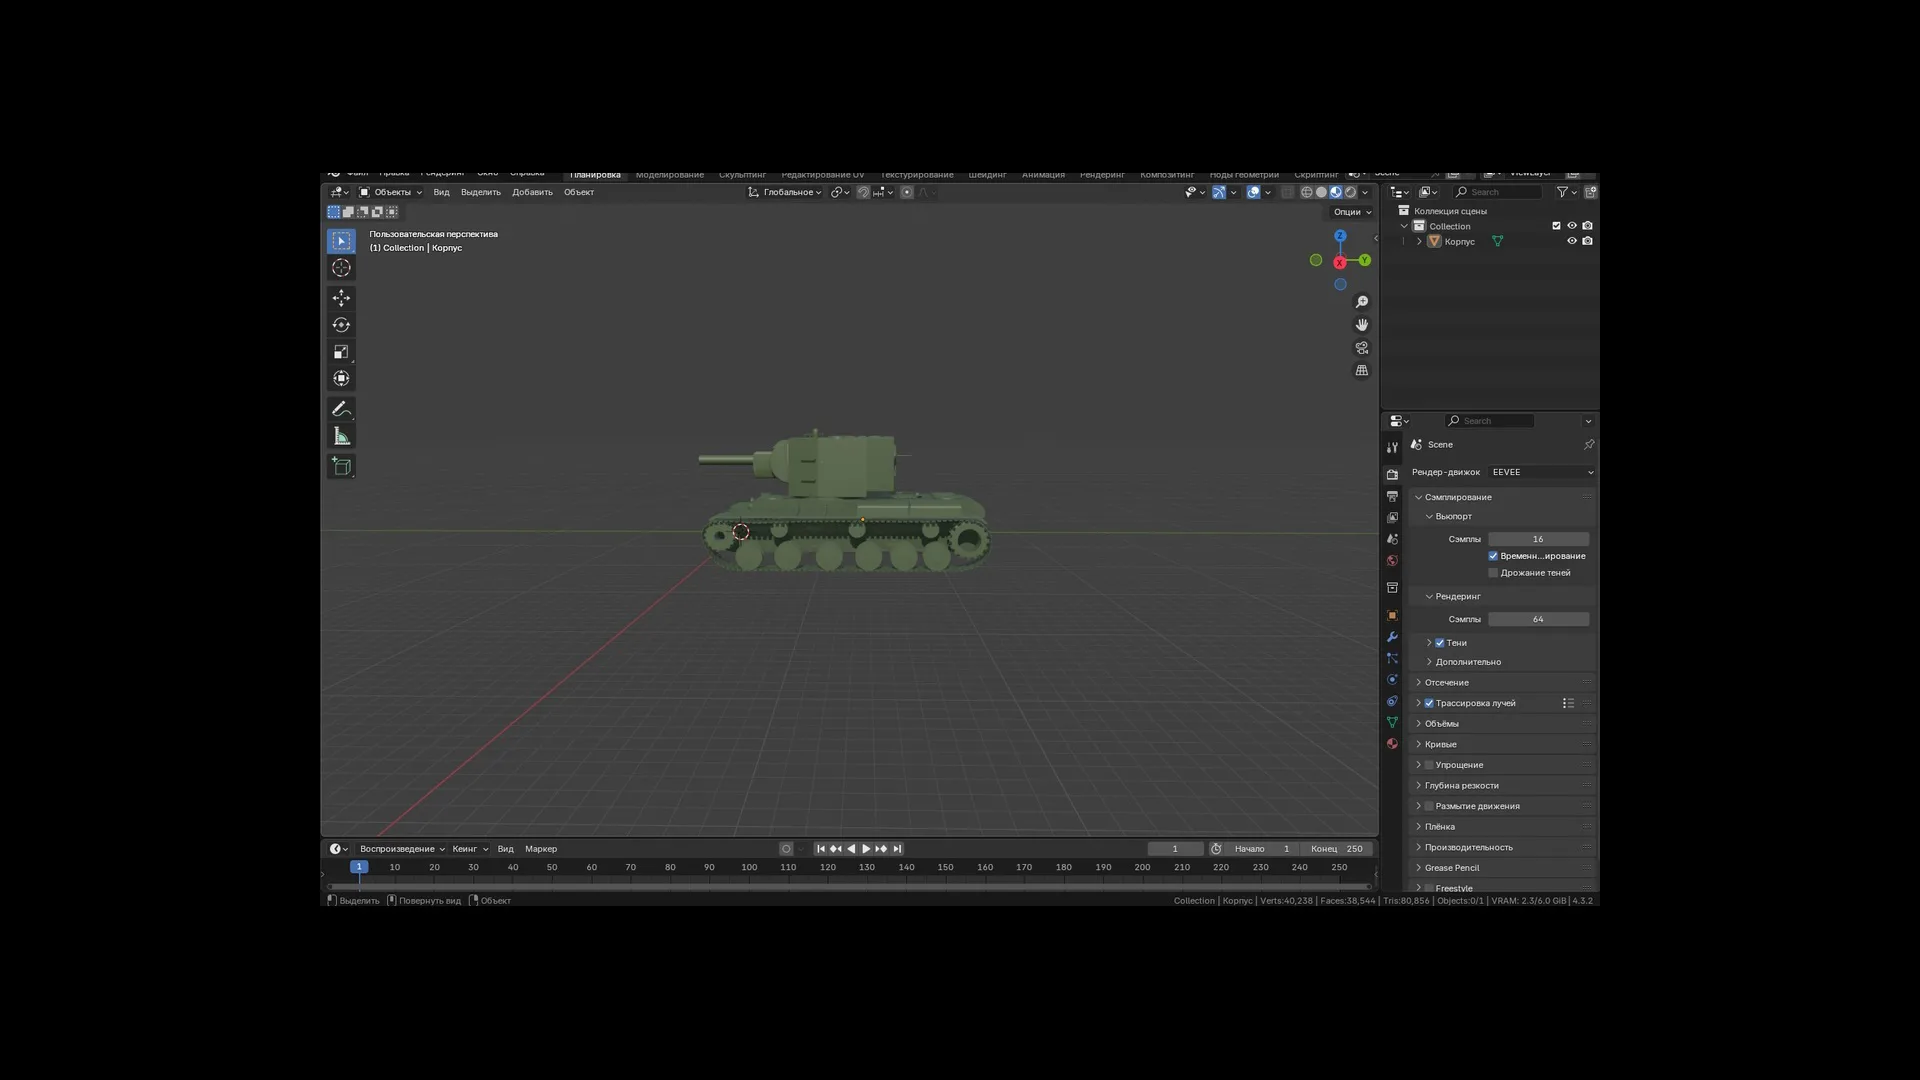This screenshot has height=1080, width=1920.
Task: Choose the Annotate pencil tool
Action: (x=341, y=409)
